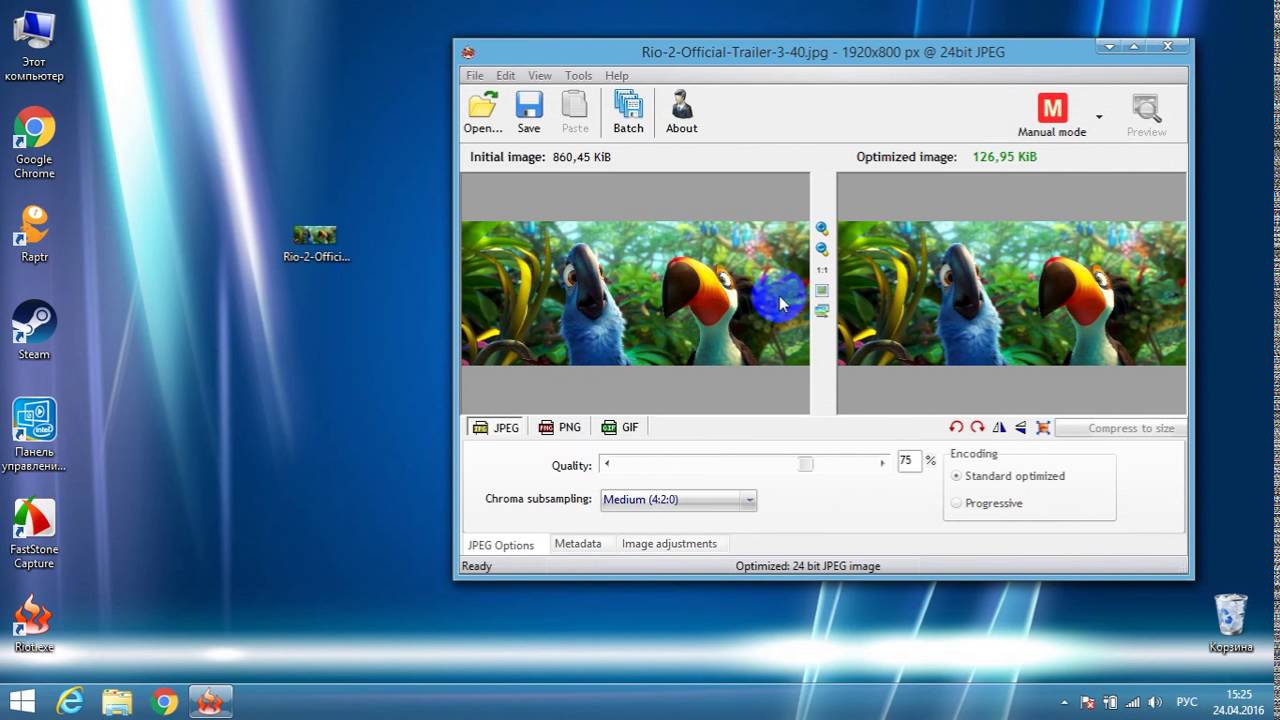Select the Корзина recycle bin icon
The width and height of the screenshot is (1280, 720).
coord(1231,623)
